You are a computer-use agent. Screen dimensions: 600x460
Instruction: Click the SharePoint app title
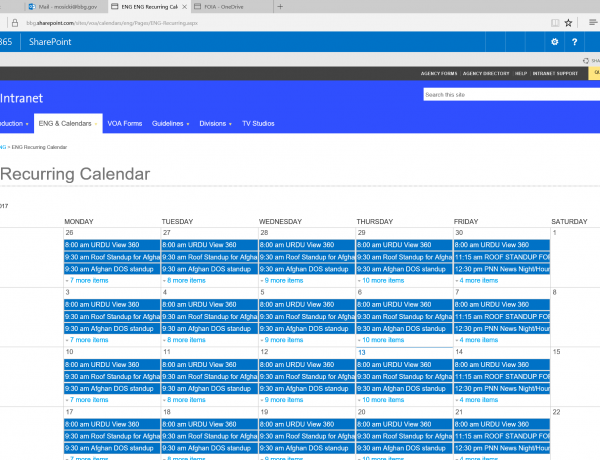pos(50,42)
